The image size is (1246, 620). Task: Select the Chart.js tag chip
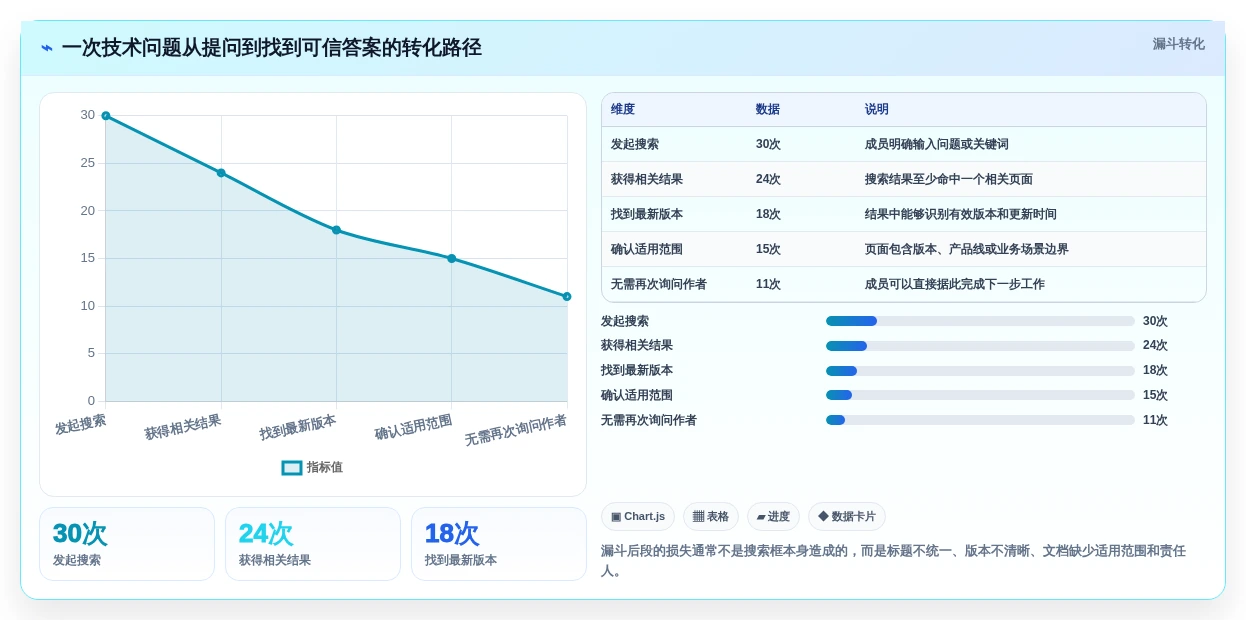[x=638, y=517]
